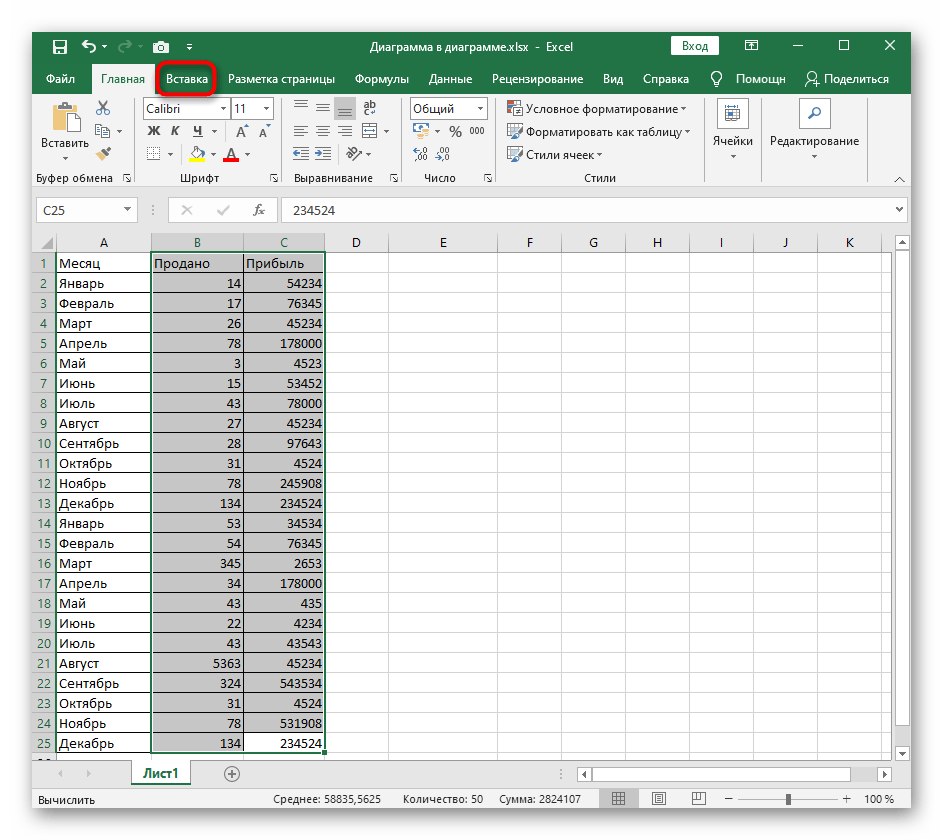Switch to Формулы tab
Viewport: 943px width, 840px height.
(381, 79)
